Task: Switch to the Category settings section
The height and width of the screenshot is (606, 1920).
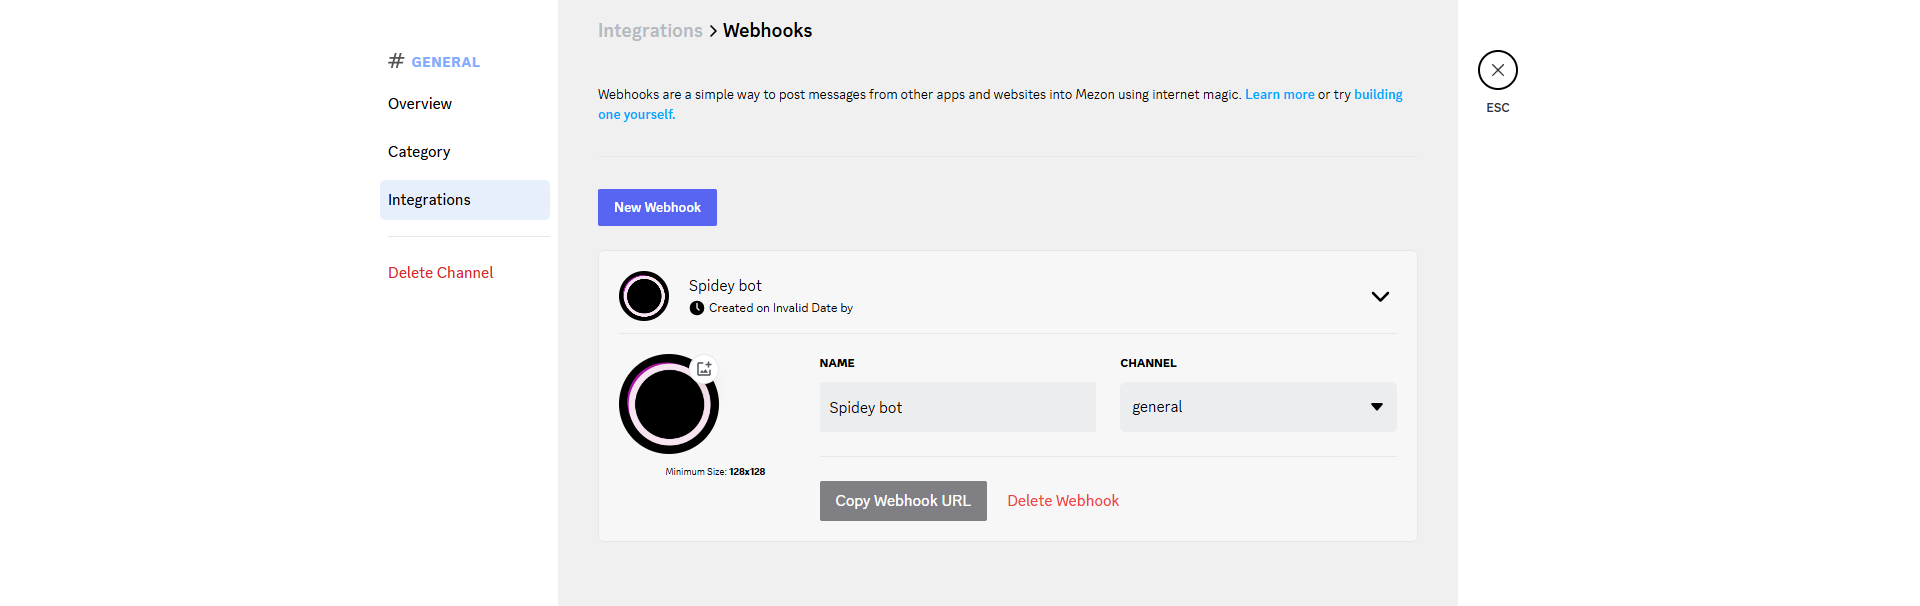Action: (x=419, y=152)
